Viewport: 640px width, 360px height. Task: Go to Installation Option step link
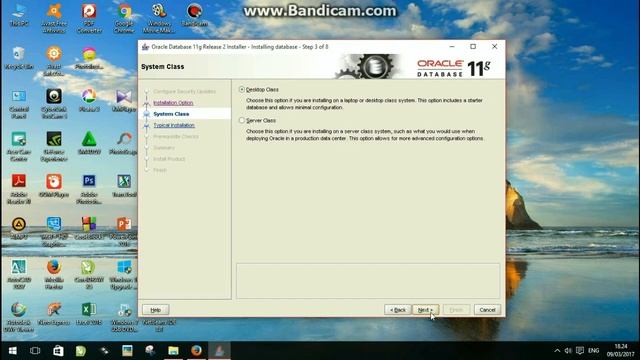pos(173,103)
